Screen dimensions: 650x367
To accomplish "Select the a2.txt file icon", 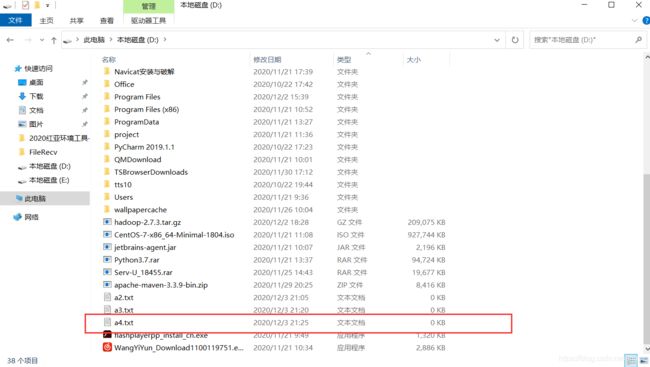I will 107,297.
